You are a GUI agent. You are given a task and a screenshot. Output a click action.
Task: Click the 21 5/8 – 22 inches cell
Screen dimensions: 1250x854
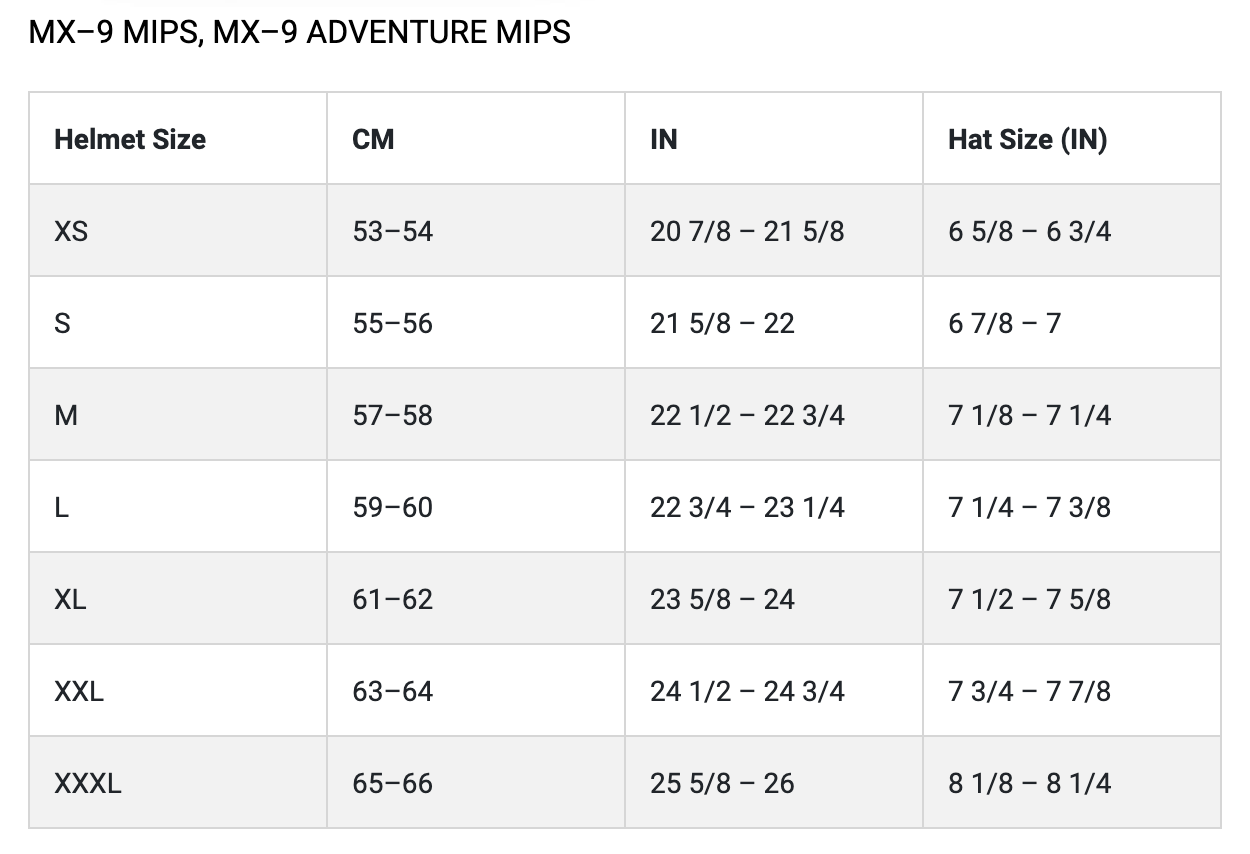click(x=722, y=323)
